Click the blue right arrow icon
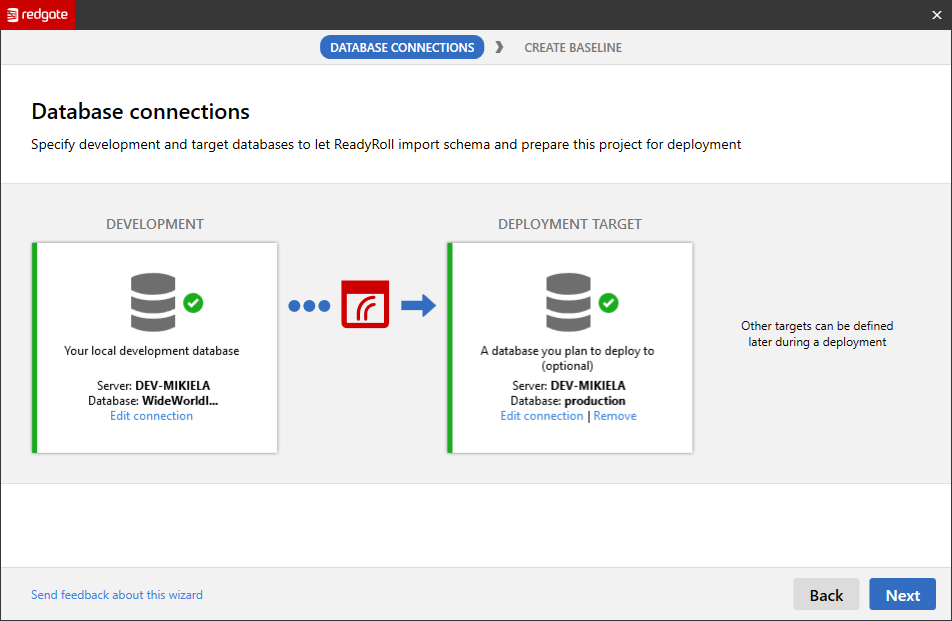 click(x=418, y=305)
